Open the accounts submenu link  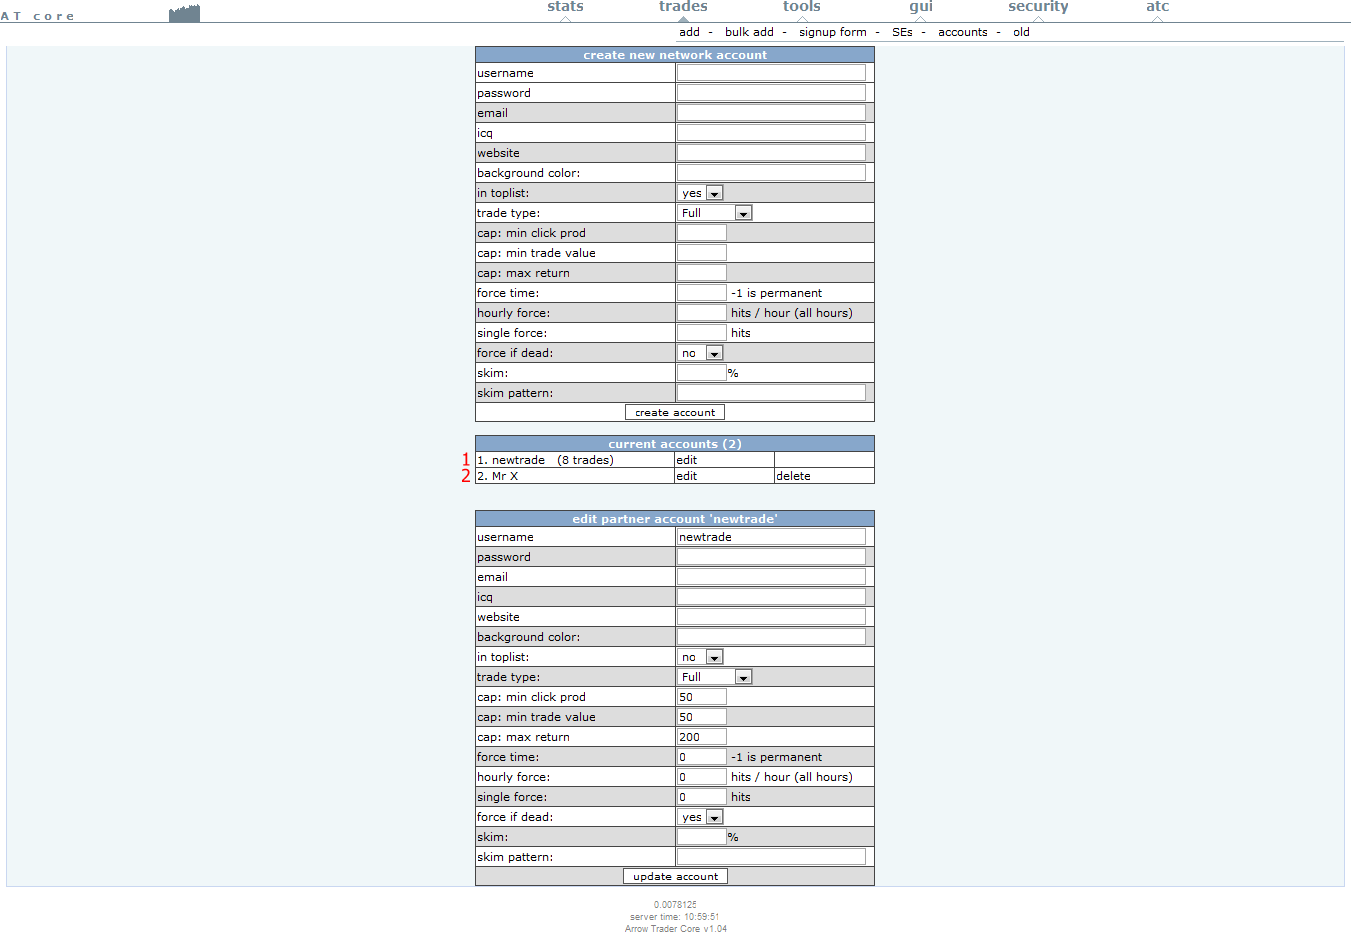tap(963, 32)
